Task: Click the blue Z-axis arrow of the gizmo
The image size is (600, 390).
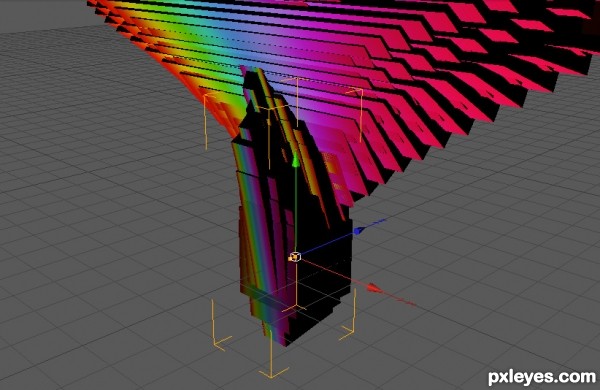Action: click(x=360, y=230)
